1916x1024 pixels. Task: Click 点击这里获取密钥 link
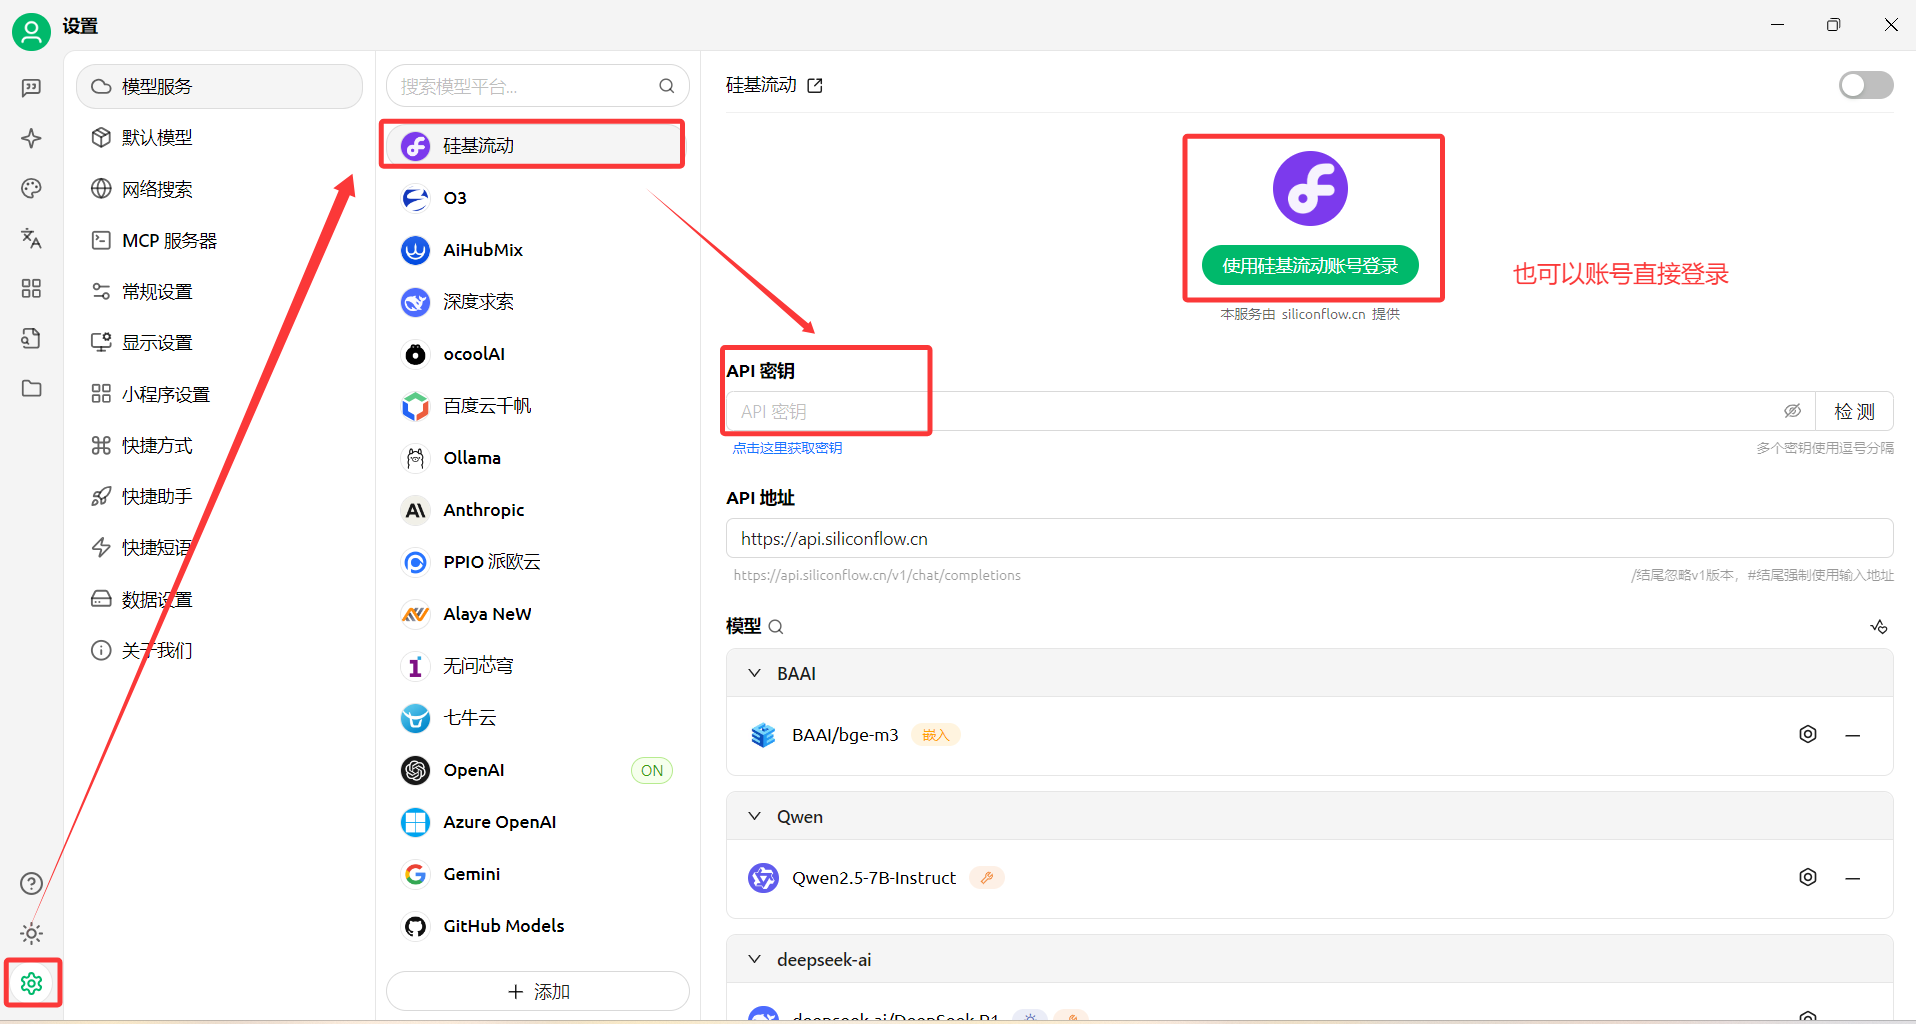(x=787, y=448)
